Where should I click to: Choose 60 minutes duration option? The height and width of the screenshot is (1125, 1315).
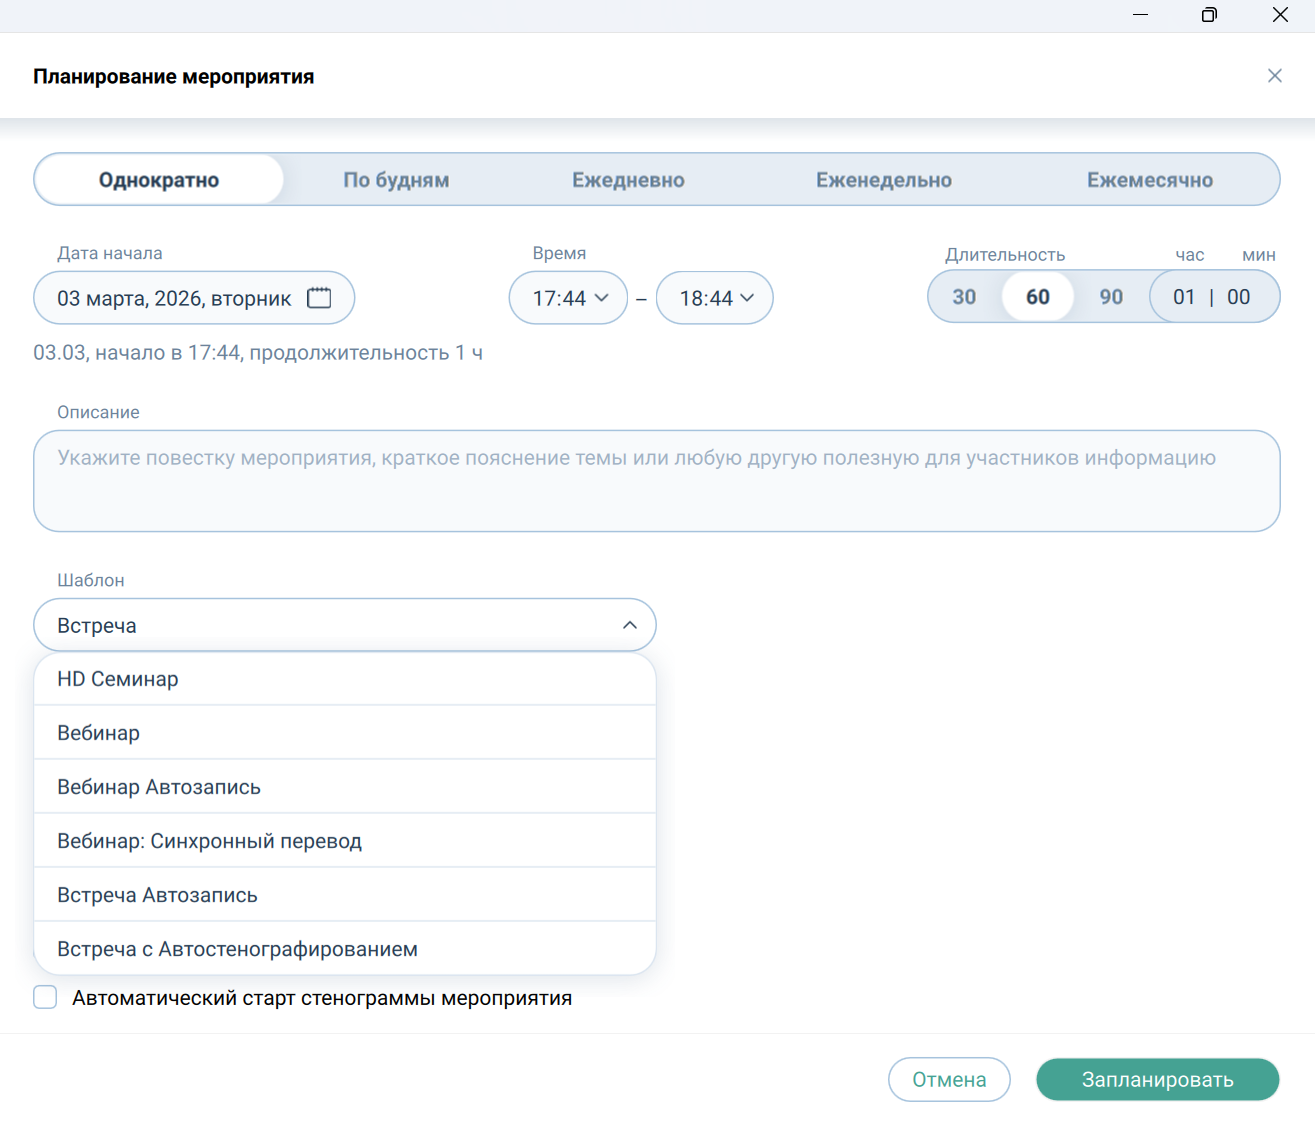click(1038, 297)
